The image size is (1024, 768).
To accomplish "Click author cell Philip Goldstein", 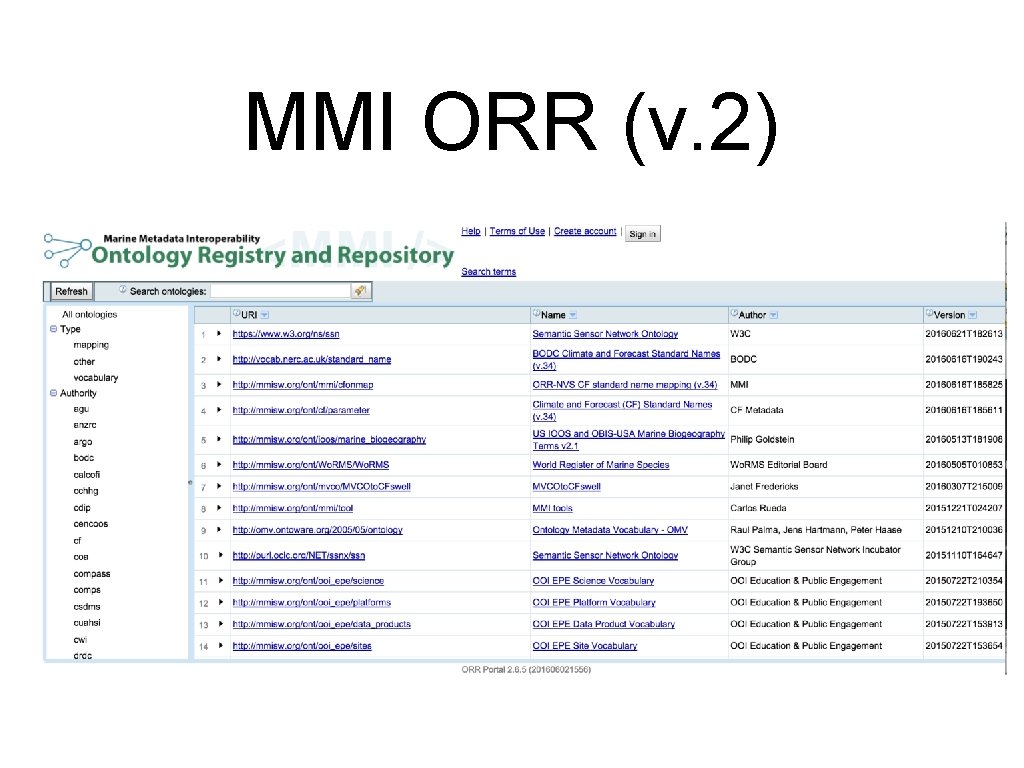I will [x=762, y=440].
